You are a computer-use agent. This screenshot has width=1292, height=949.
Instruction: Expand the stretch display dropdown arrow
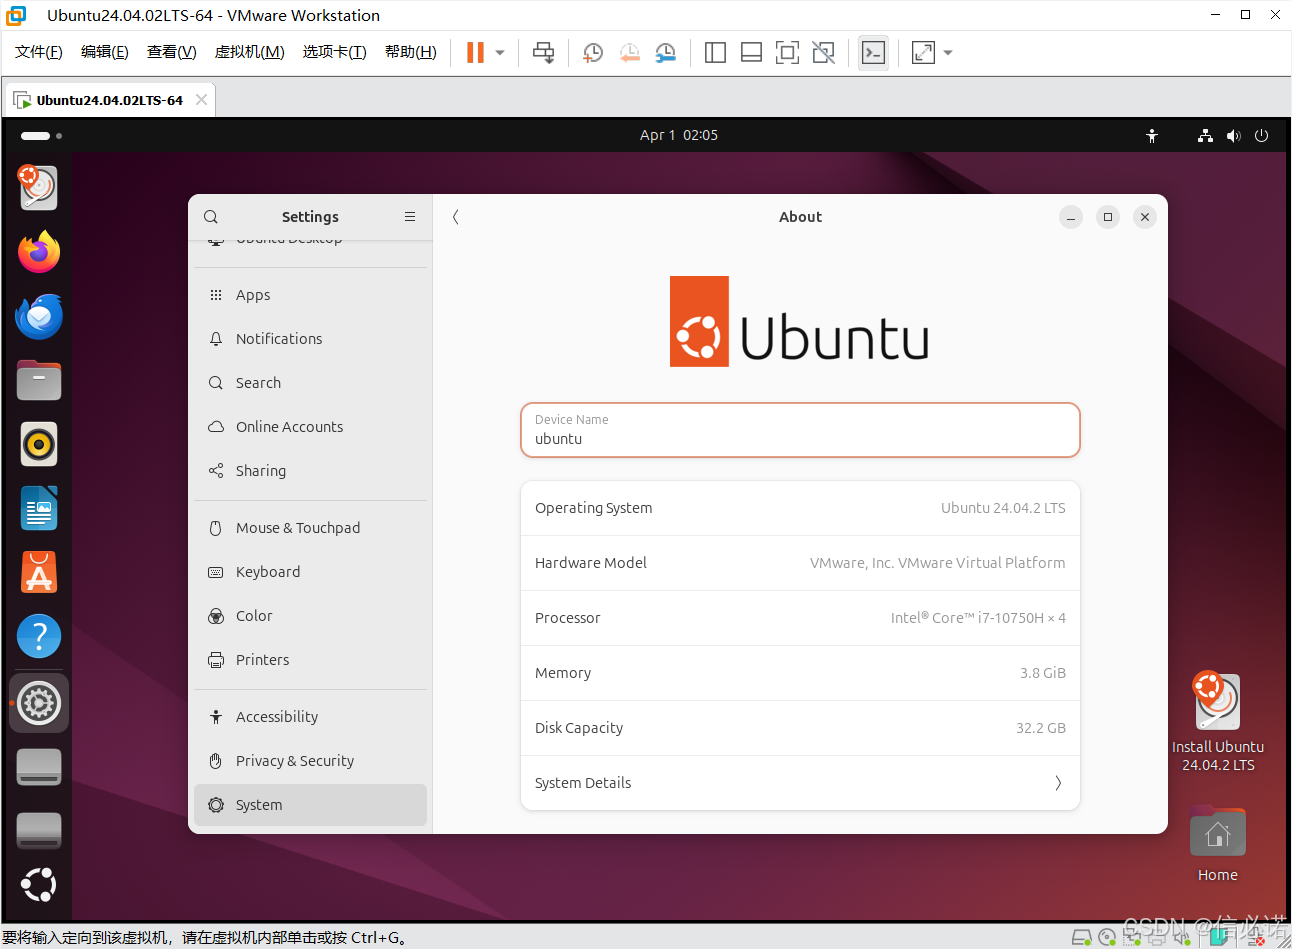tap(948, 53)
